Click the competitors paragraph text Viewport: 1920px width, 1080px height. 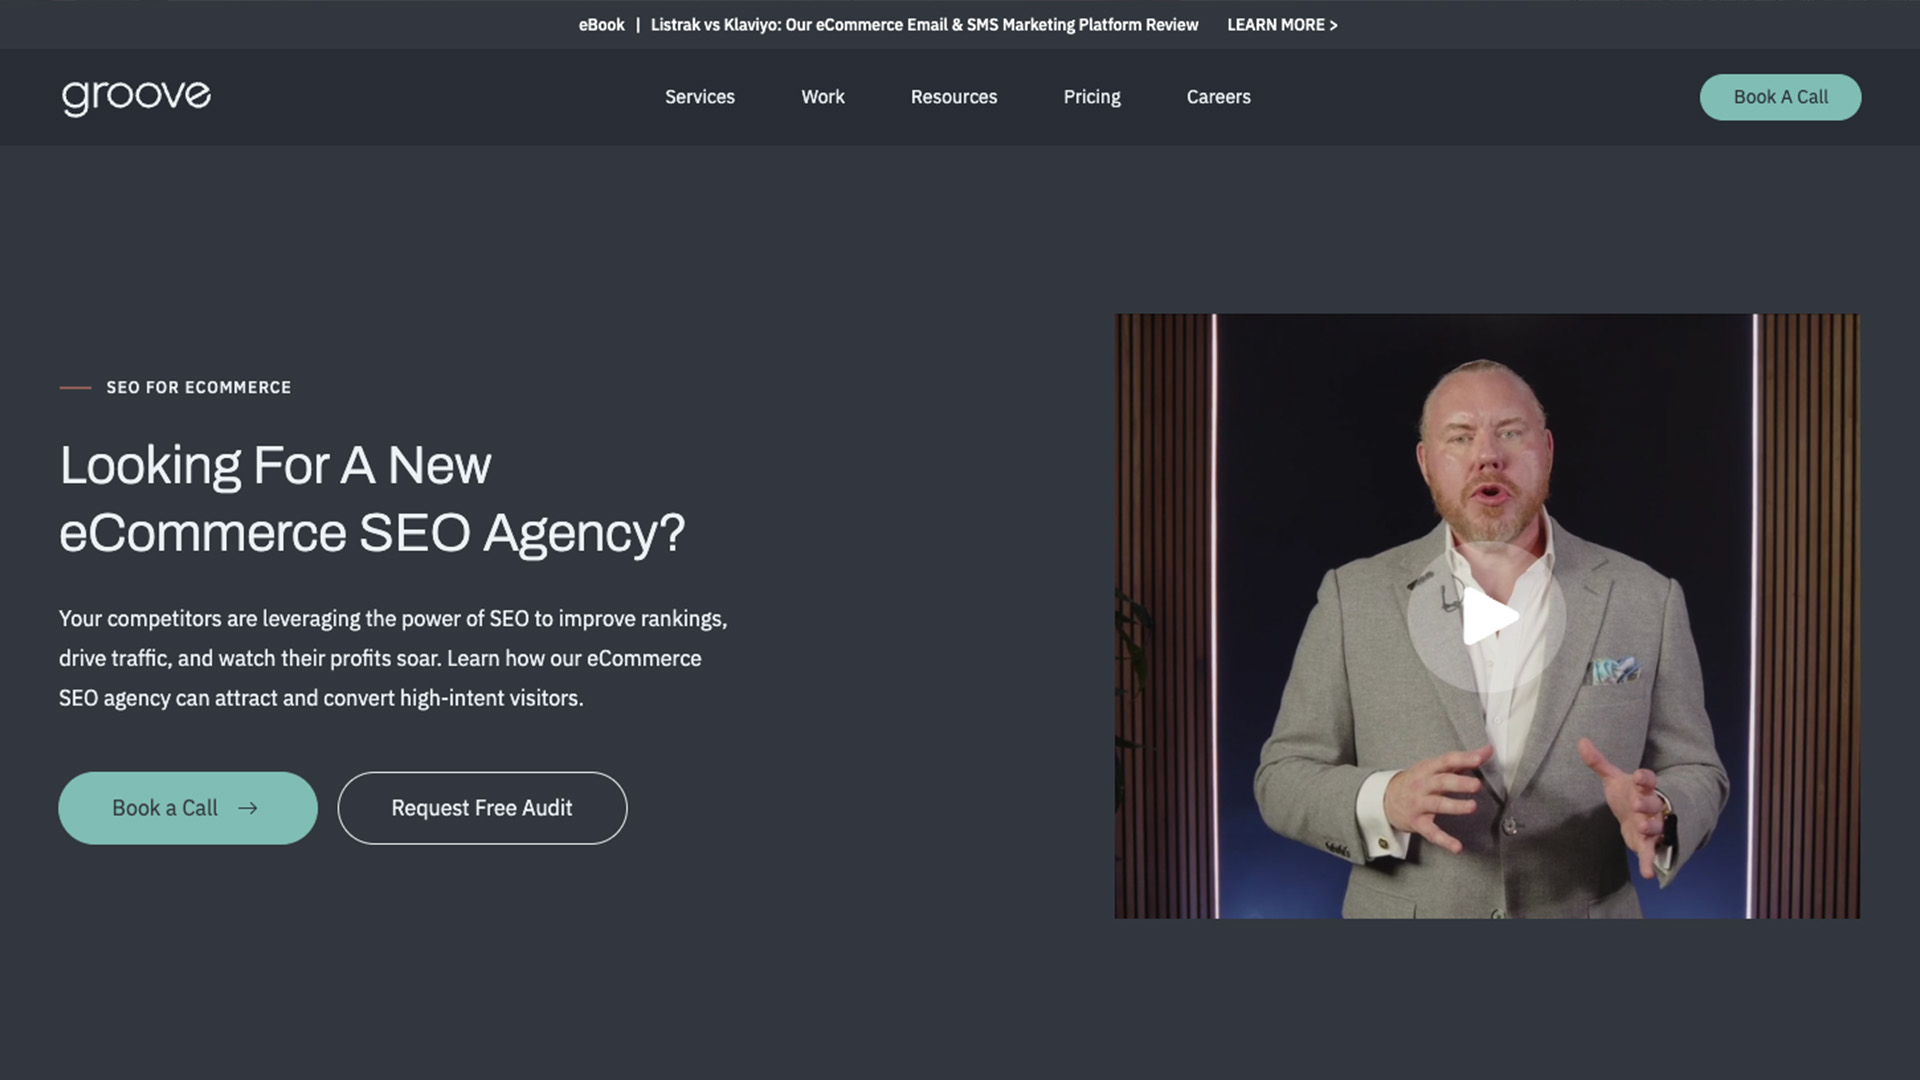coord(393,658)
